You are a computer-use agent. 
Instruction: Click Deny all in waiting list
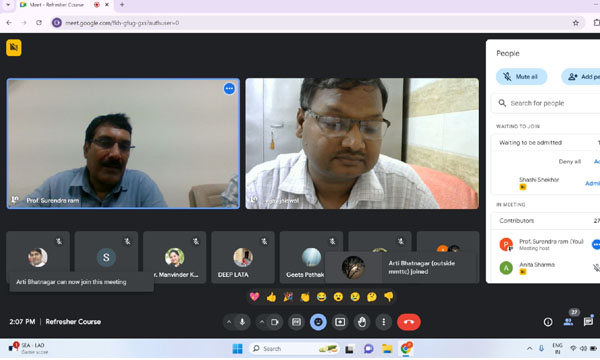pyautogui.click(x=570, y=161)
